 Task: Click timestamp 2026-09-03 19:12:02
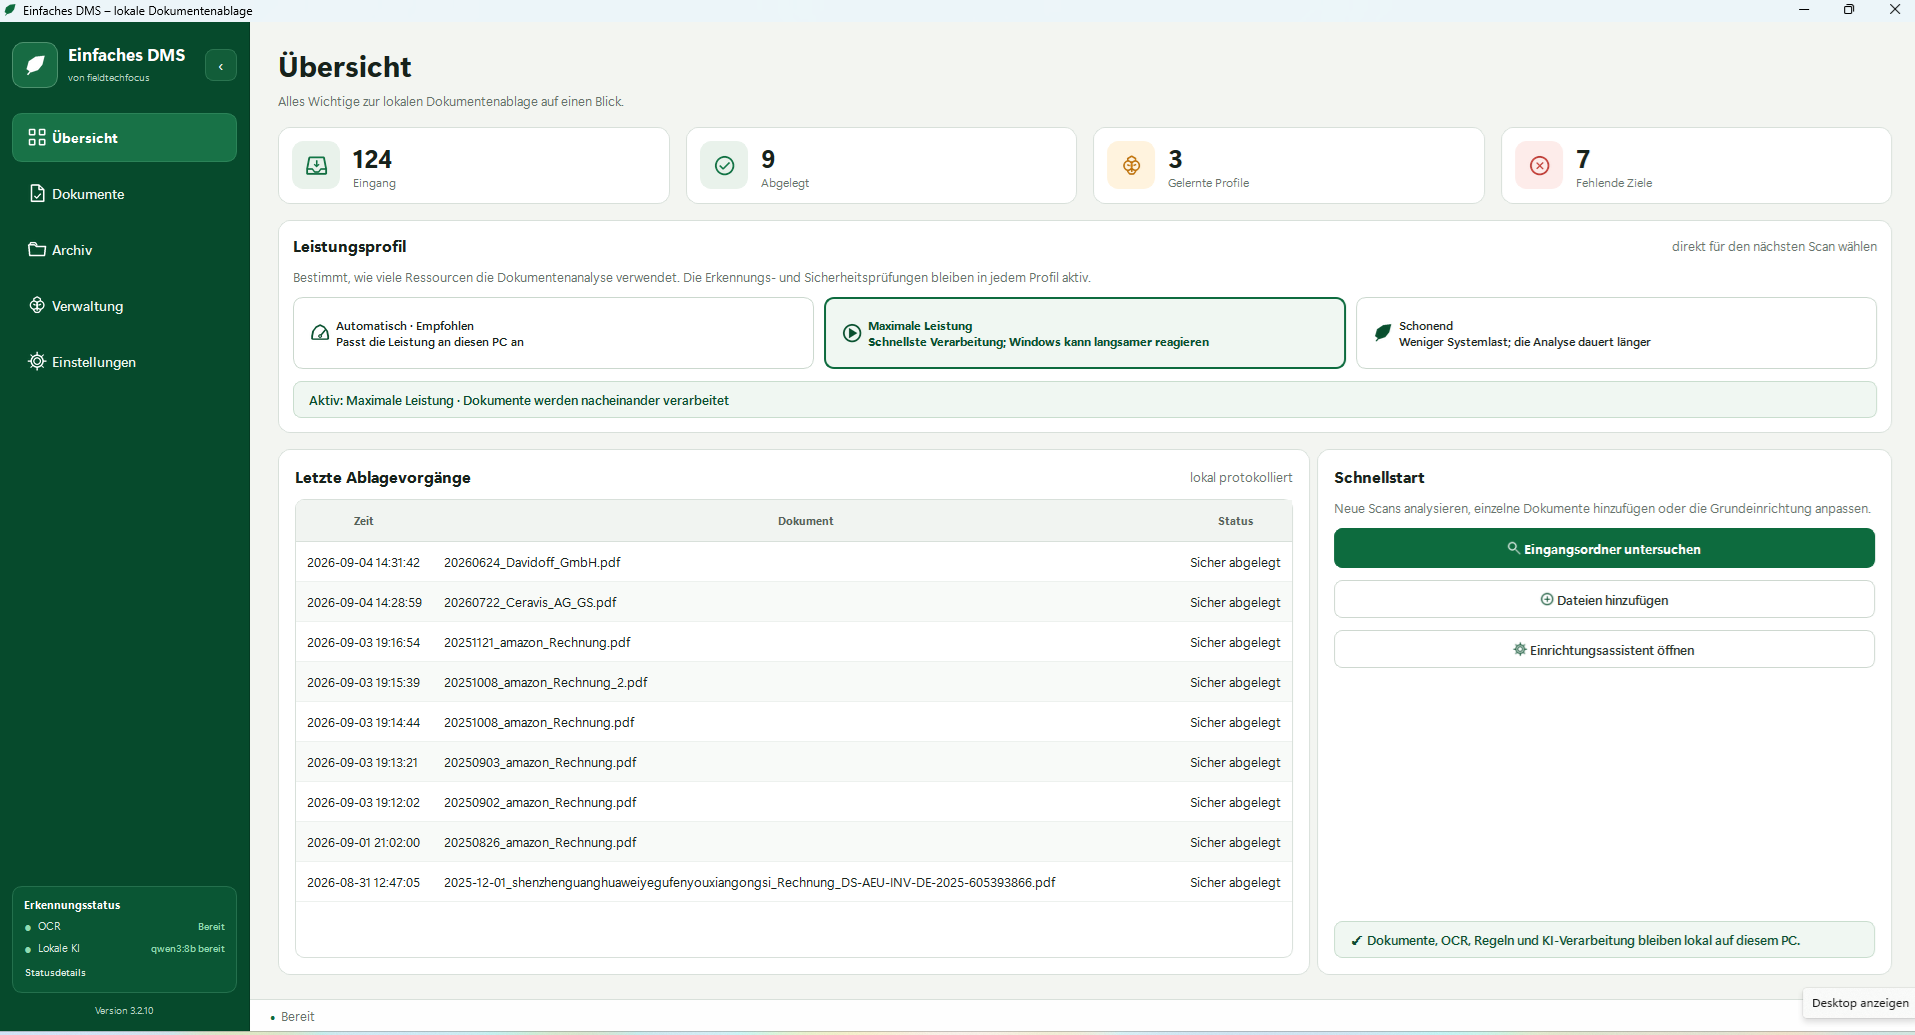pos(363,802)
